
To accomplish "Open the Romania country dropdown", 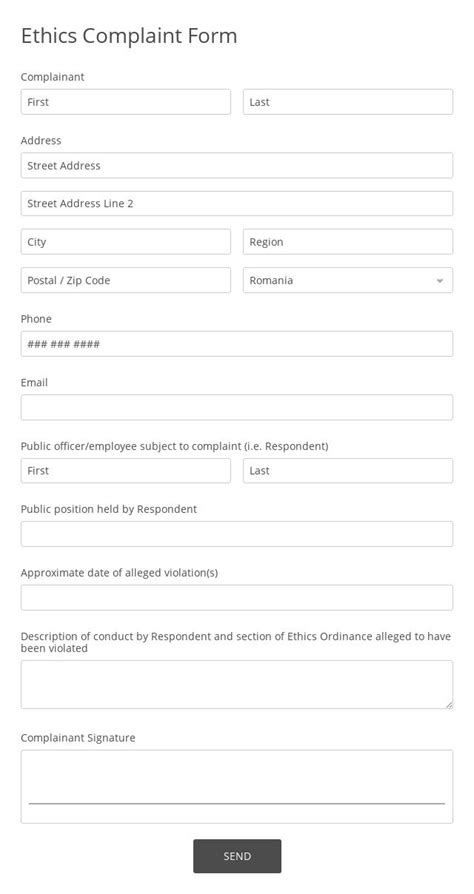I will (348, 281).
